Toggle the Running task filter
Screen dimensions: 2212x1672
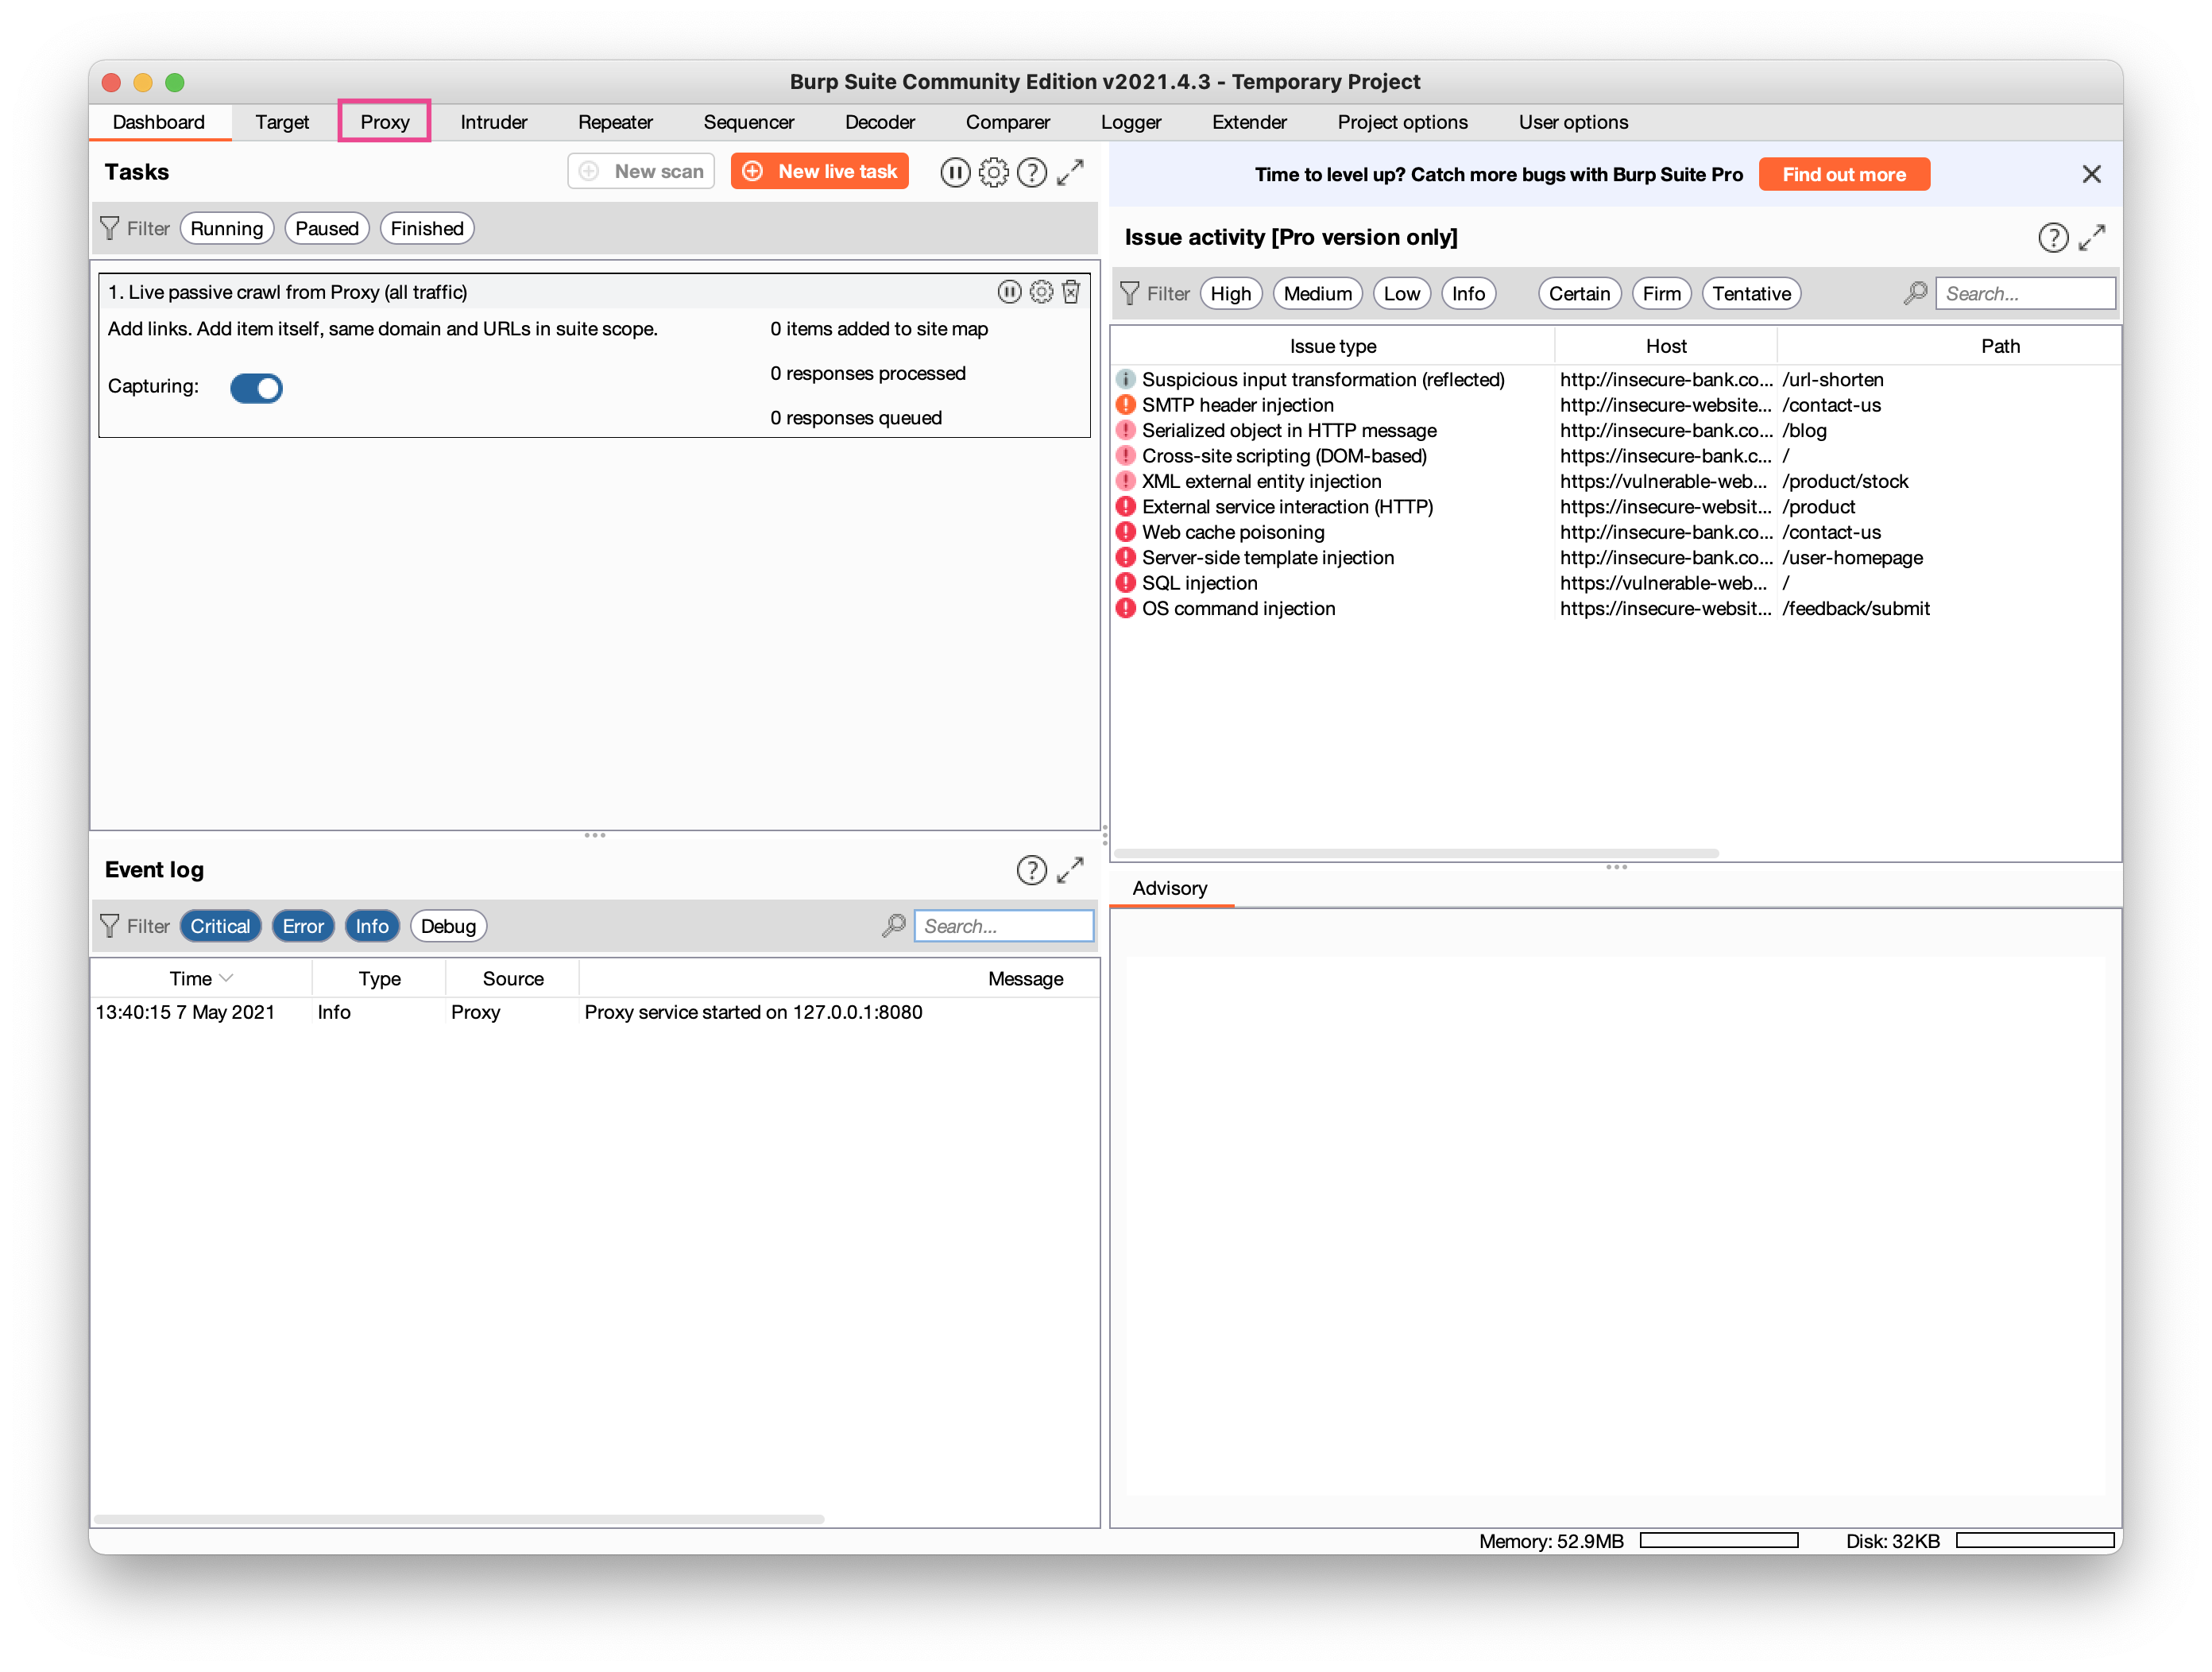[227, 229]
